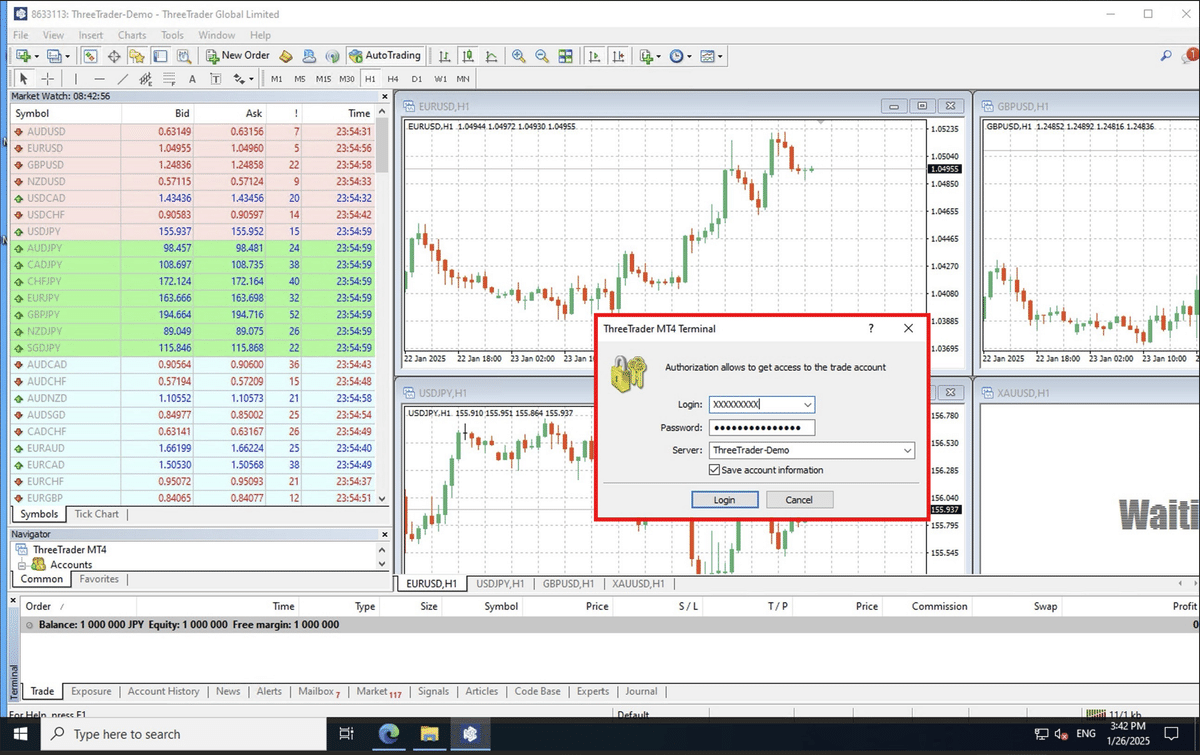Select the Crosshair tool

click(47, 78)
